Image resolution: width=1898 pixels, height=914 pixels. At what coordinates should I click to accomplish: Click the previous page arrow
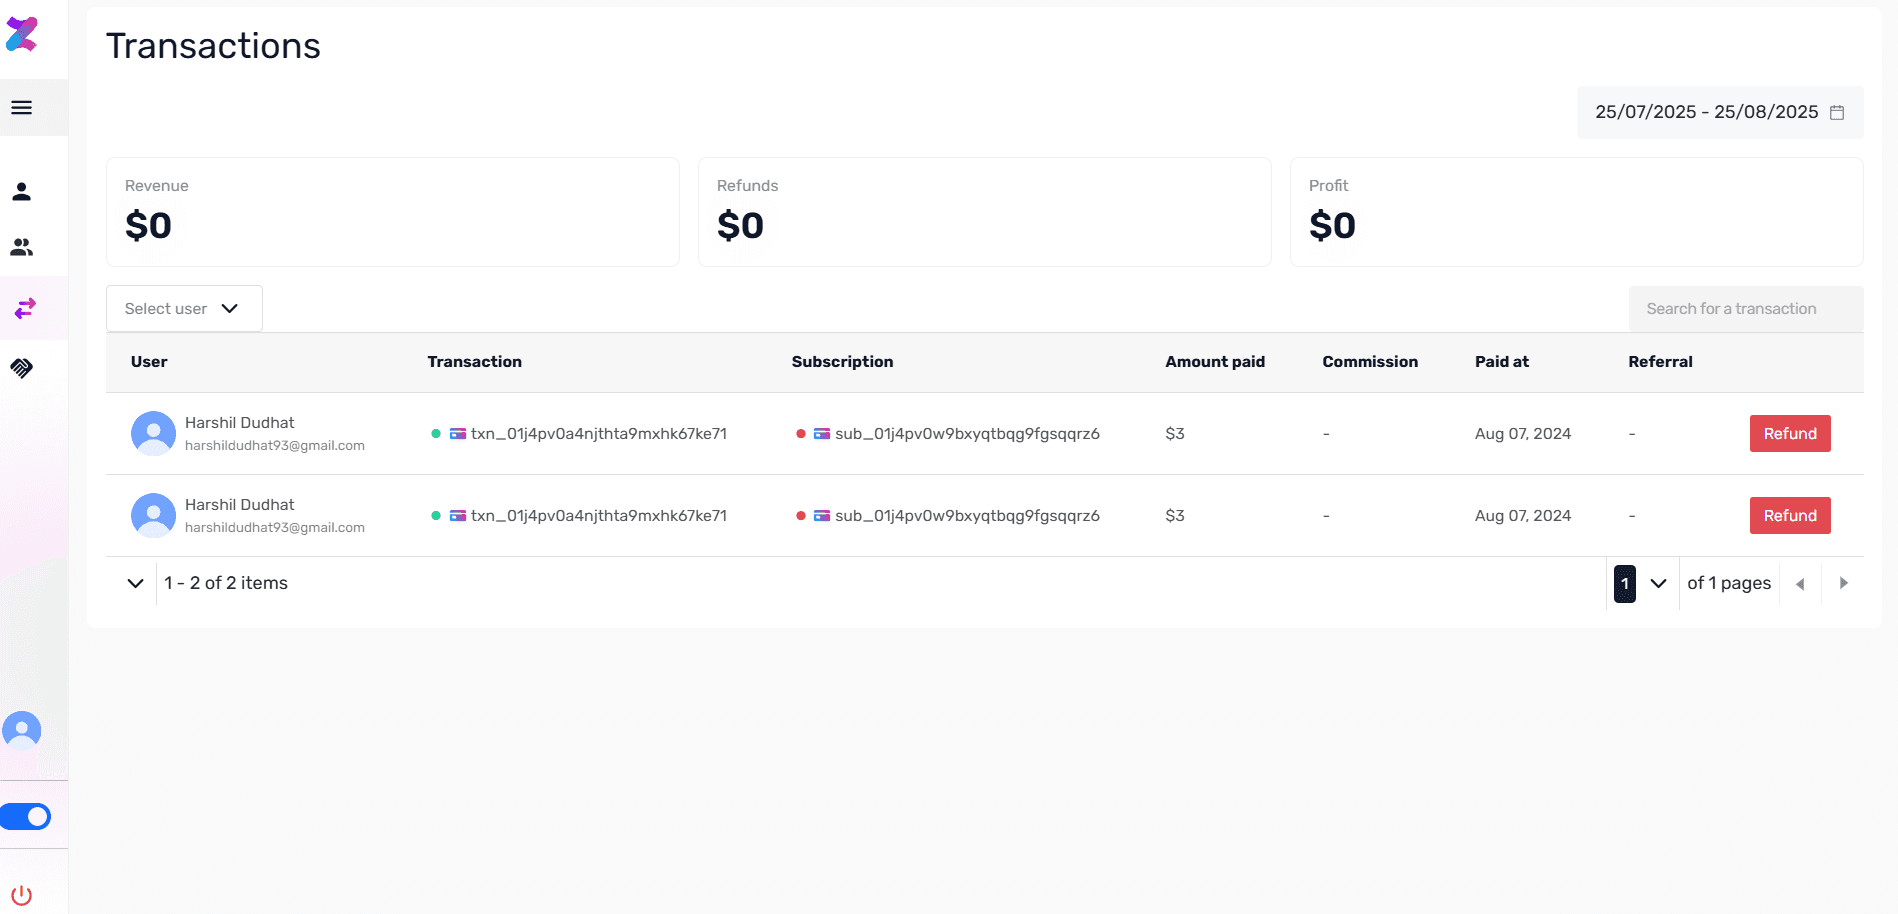[x=1801, y=583]
